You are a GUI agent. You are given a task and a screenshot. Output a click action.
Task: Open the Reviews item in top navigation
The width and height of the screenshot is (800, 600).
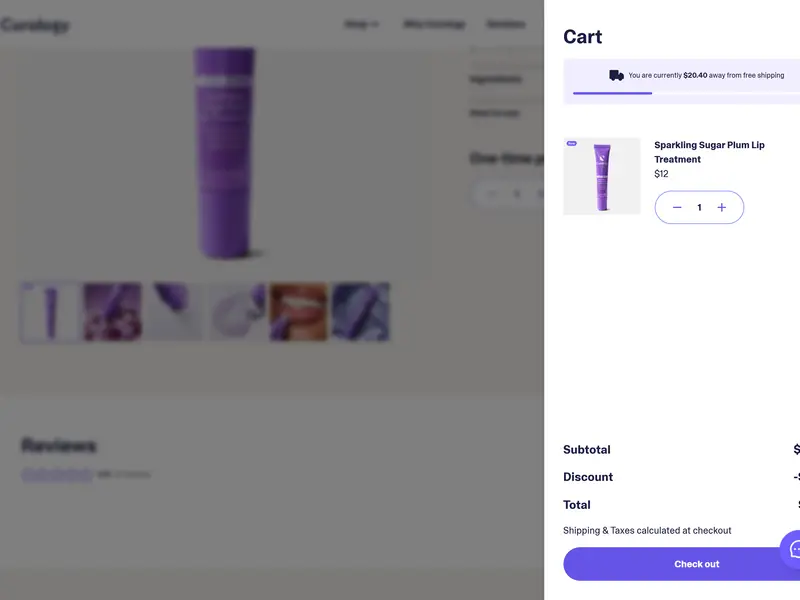pyautogui.click(x=506, y=24)
